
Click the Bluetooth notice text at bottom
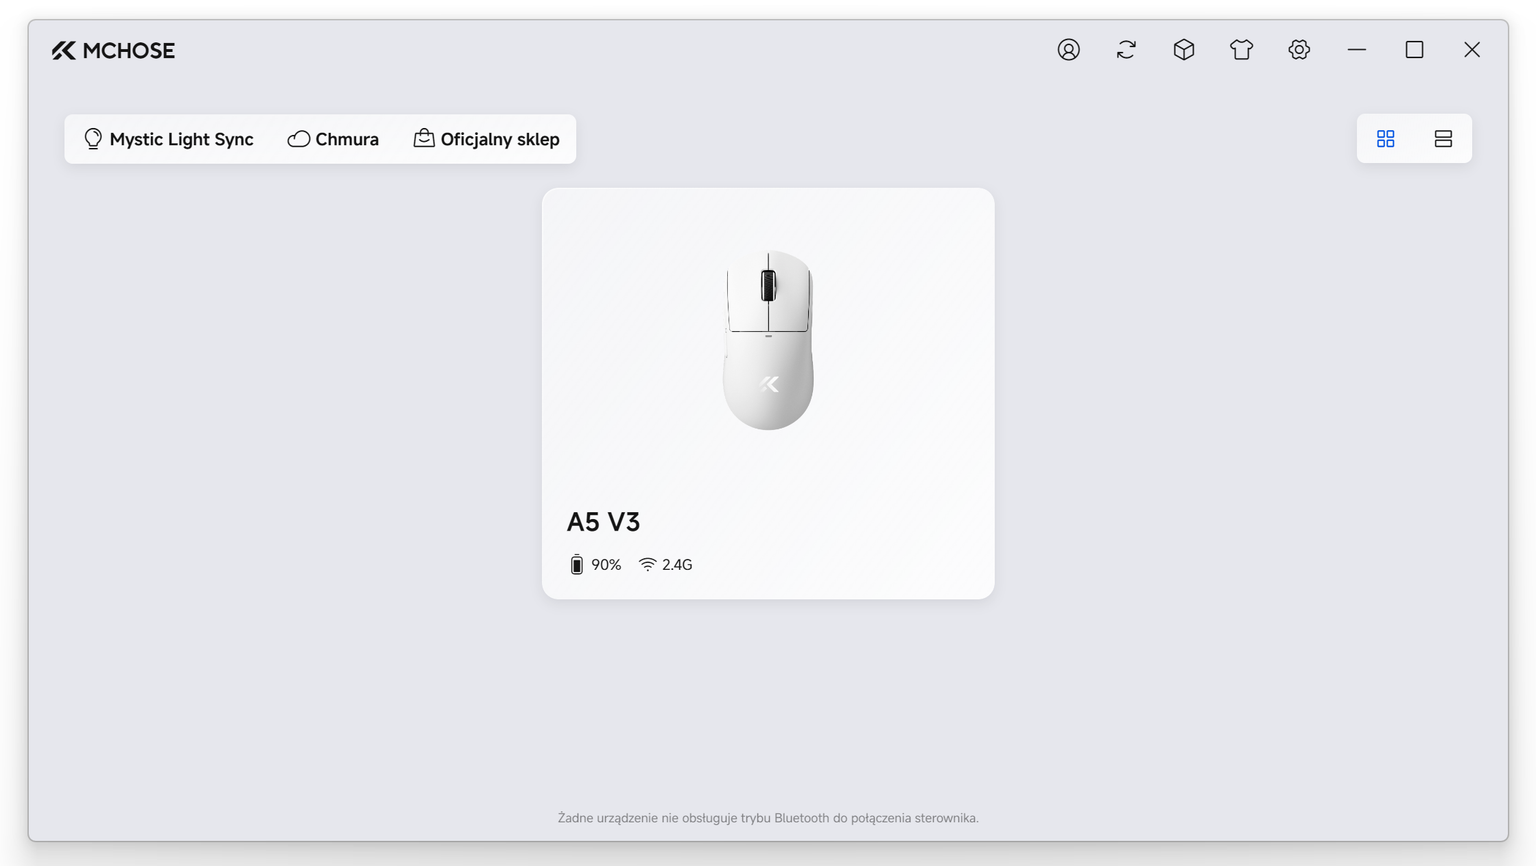pos(768,818)
